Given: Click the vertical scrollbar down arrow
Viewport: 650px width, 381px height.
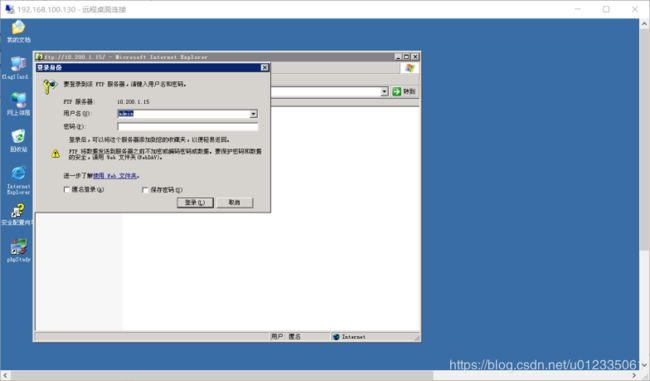Looking at the screenshot, I should [x=644, y=365].
